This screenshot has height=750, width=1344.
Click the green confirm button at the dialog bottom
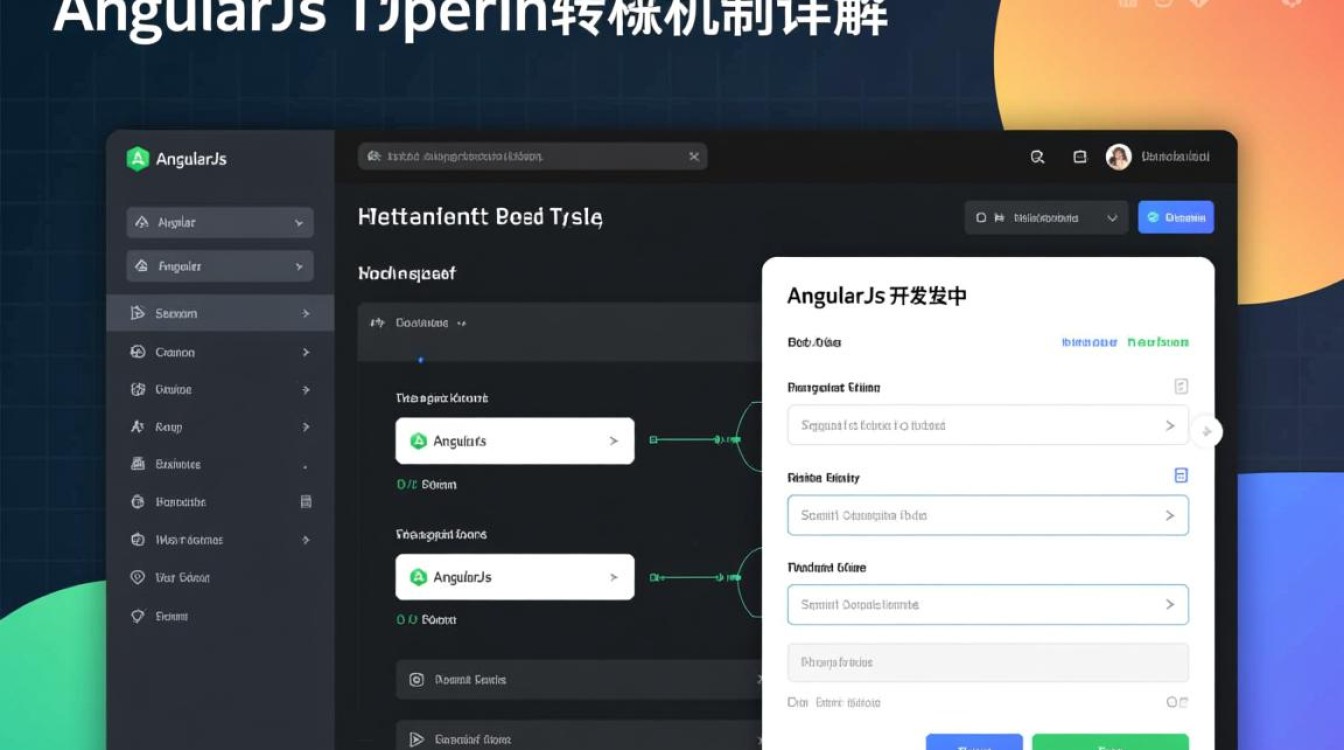[1111, 745]
